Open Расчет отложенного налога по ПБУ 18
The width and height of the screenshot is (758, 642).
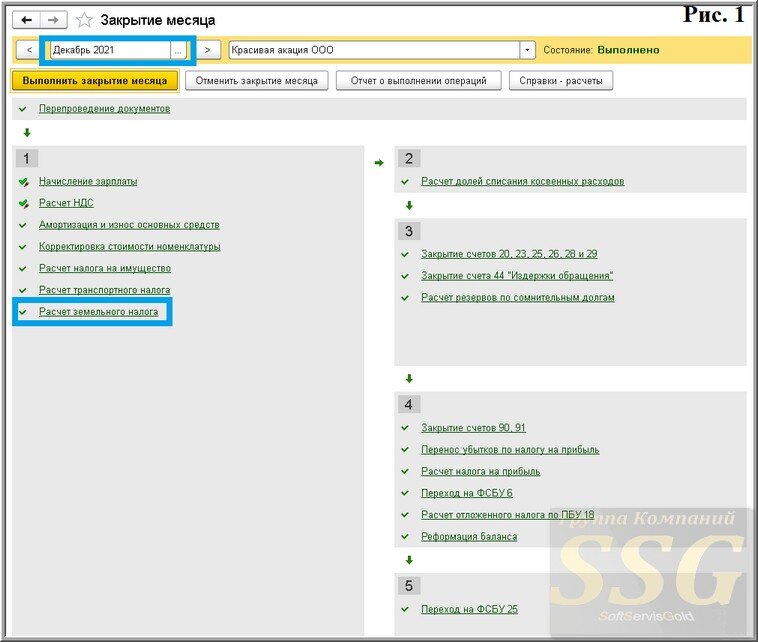508,515
